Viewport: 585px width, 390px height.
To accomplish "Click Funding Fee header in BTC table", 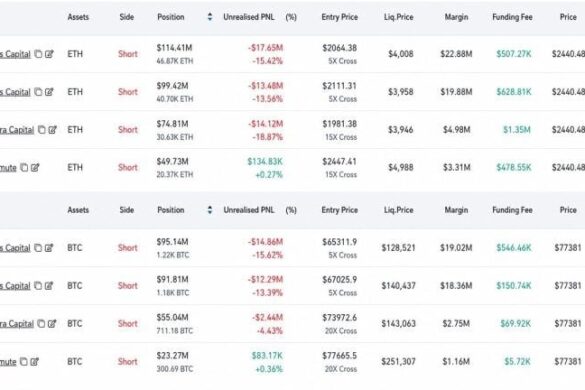I will coord(512,210).
